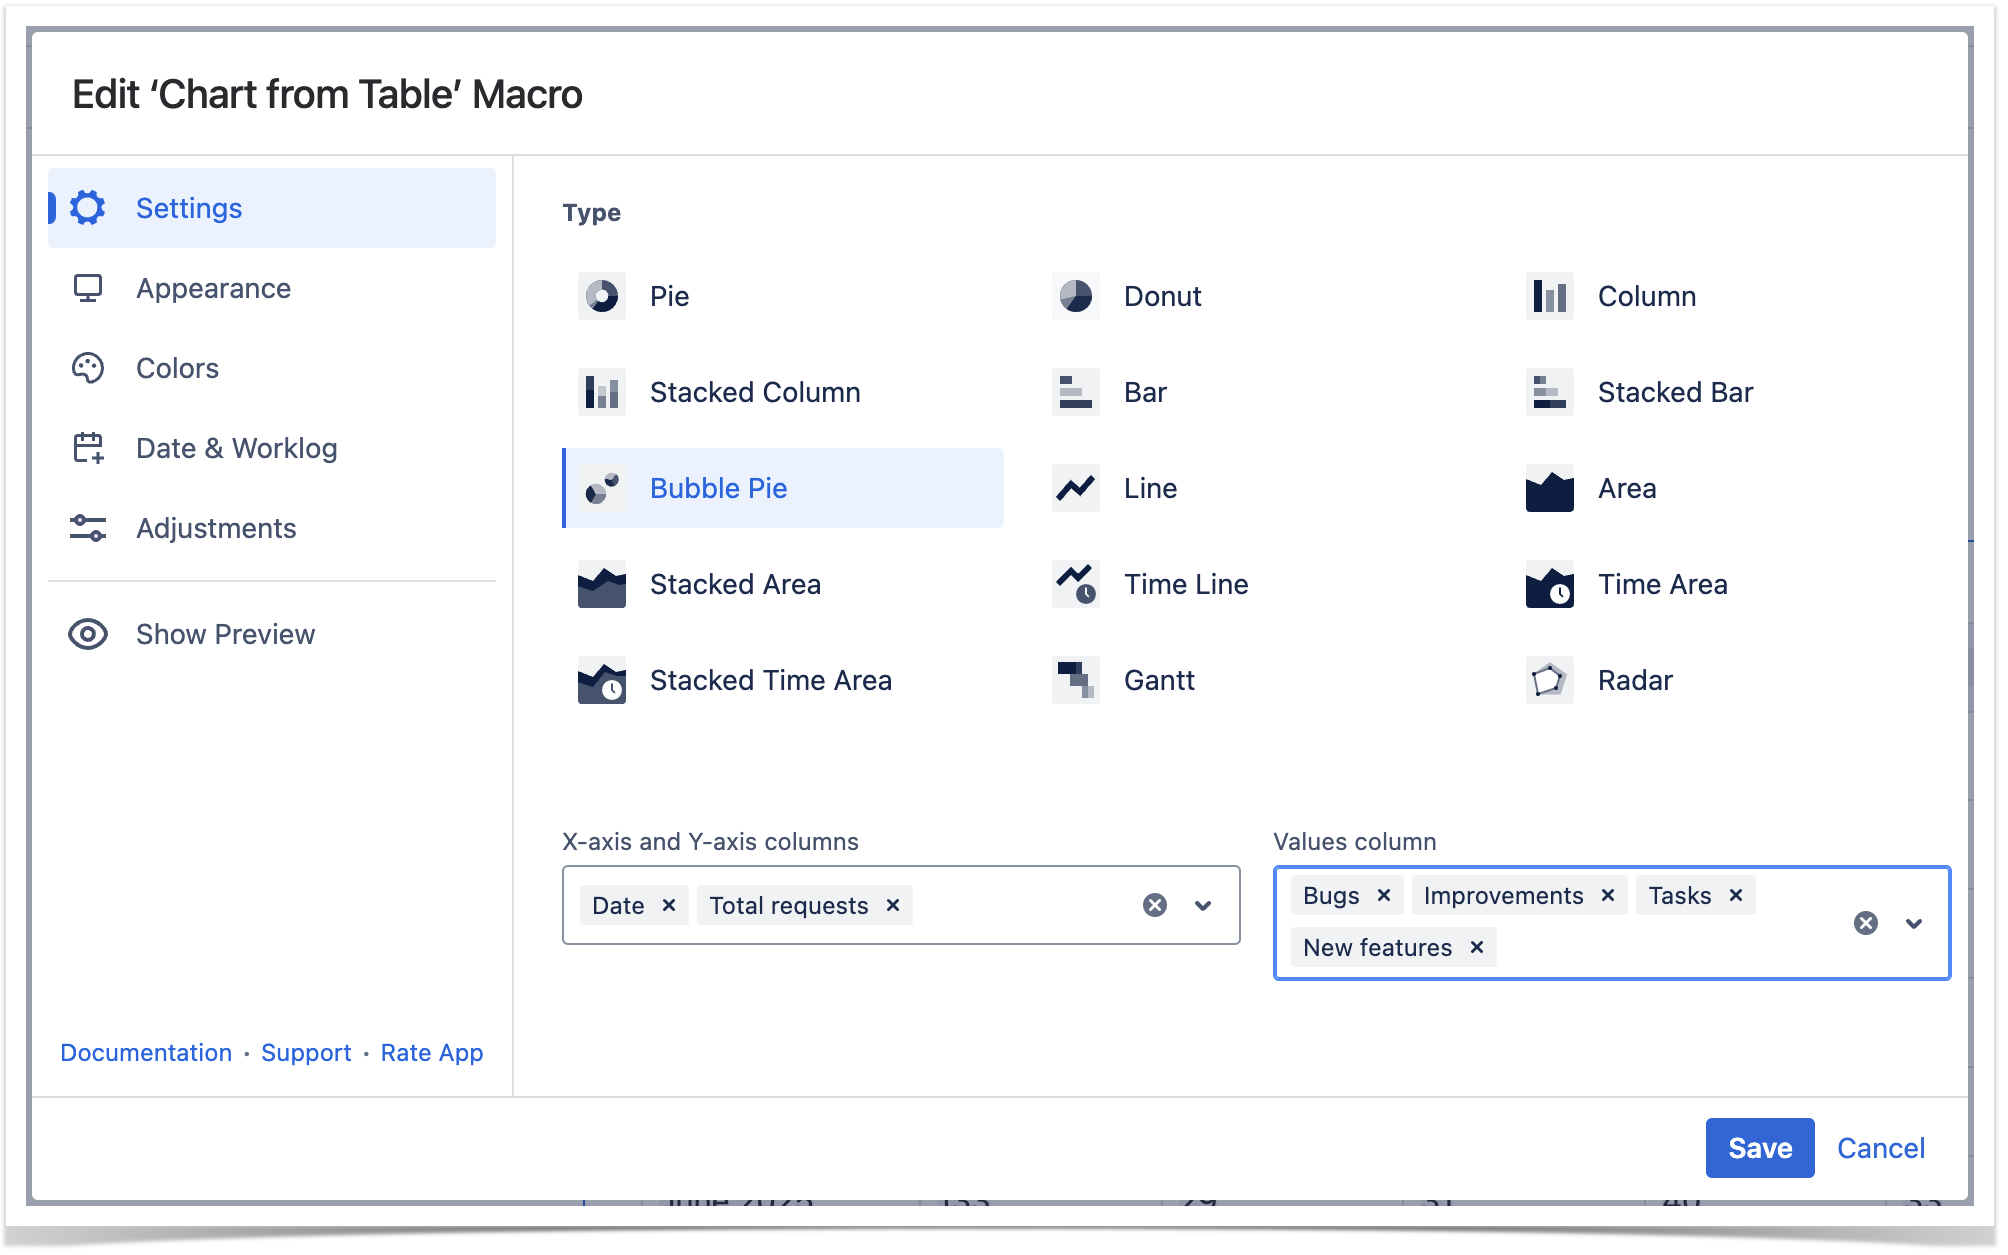2008x1255 pixels.
Task: Toggle Show Preview eye icon
Action: tap(88, 634)
